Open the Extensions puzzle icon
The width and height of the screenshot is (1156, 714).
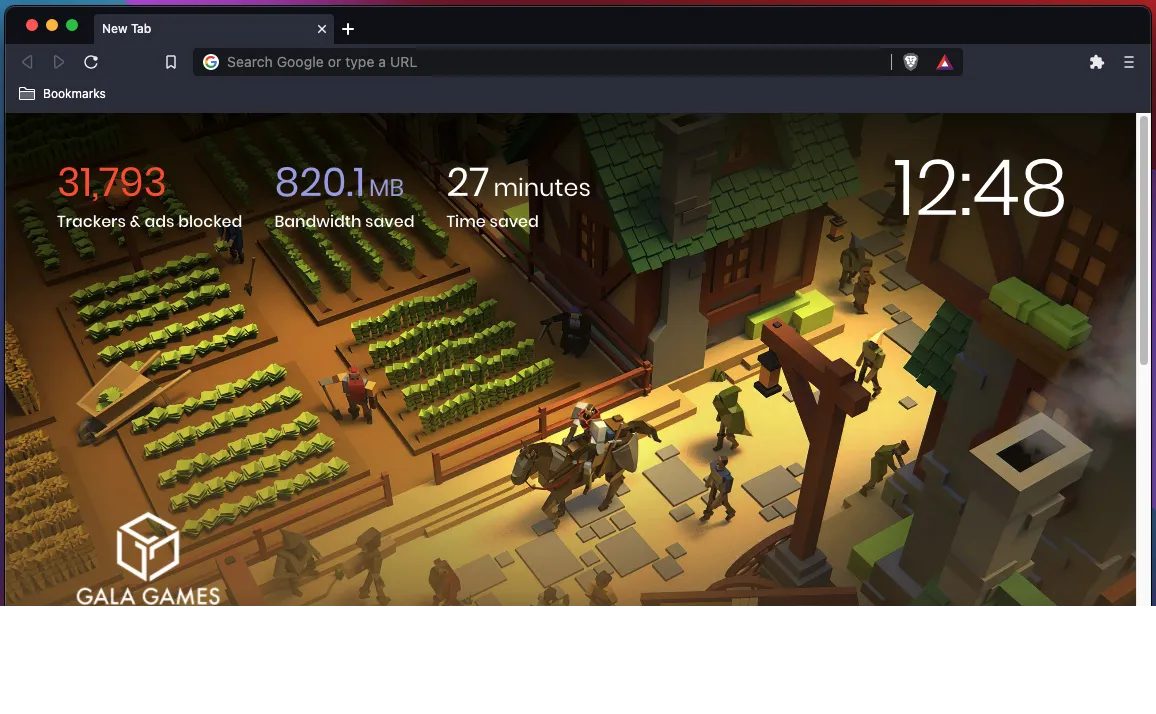(x=1096, y=62)
